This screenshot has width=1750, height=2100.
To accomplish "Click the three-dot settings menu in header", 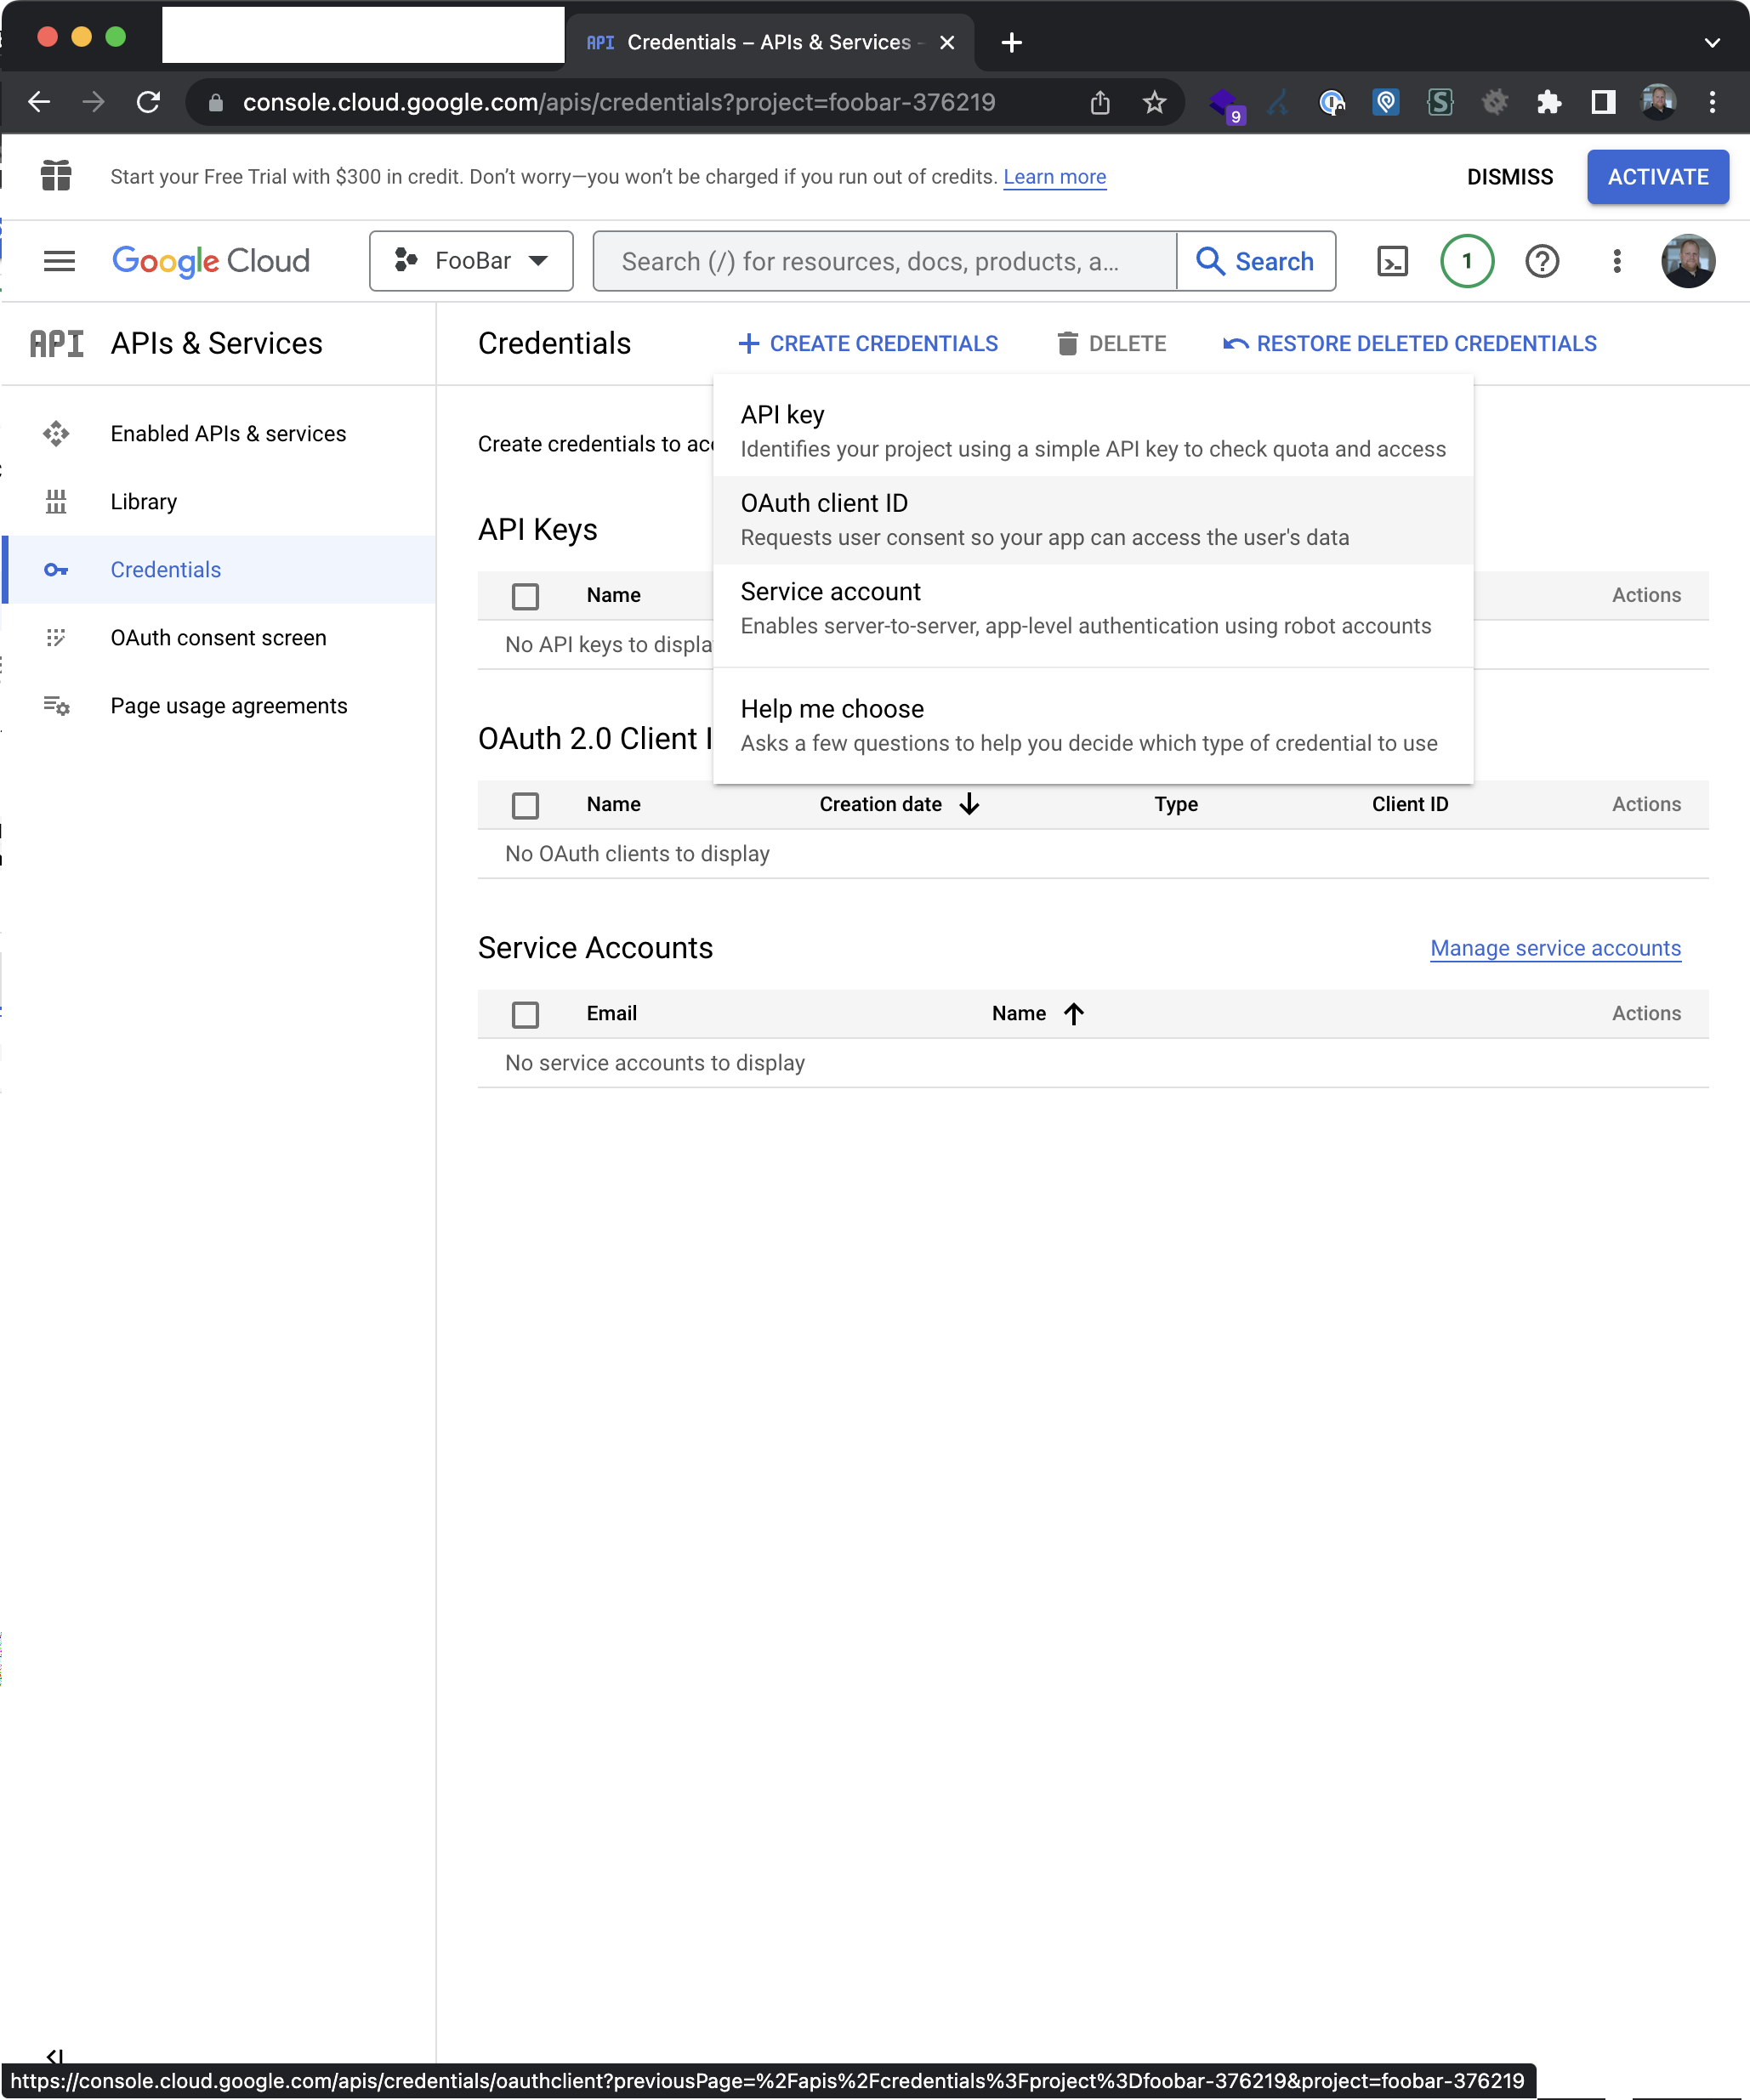I will [1616, 261].
